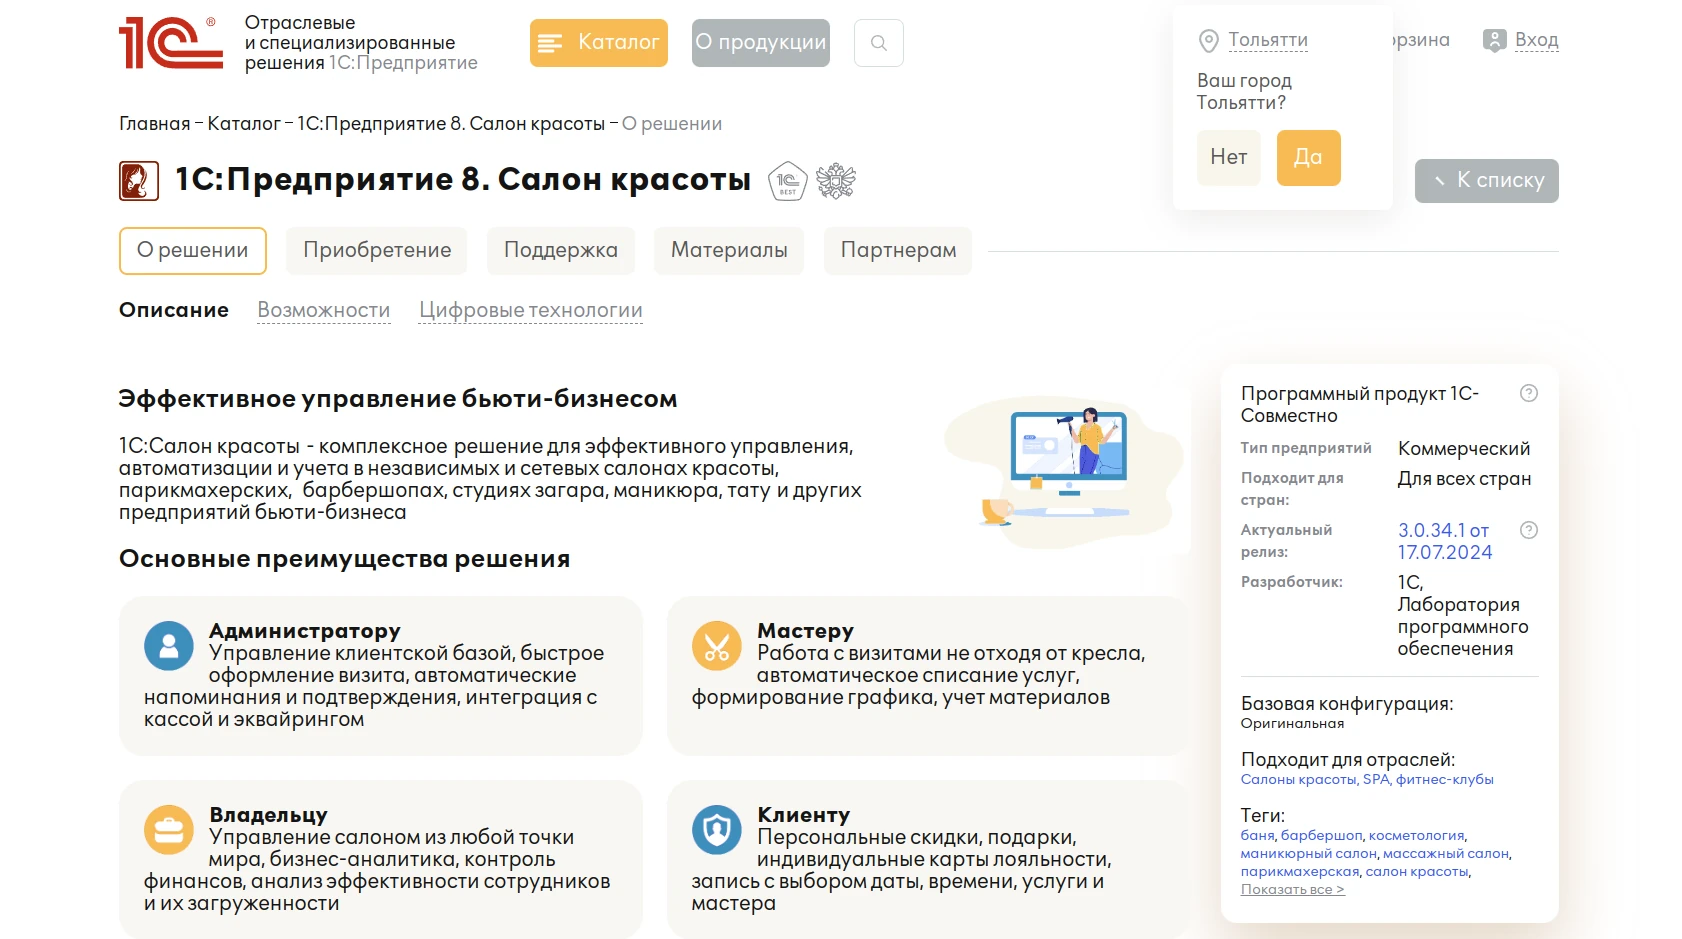Open release 3.0.34.1 от 17.07.2024 link

pos(1445,541)
